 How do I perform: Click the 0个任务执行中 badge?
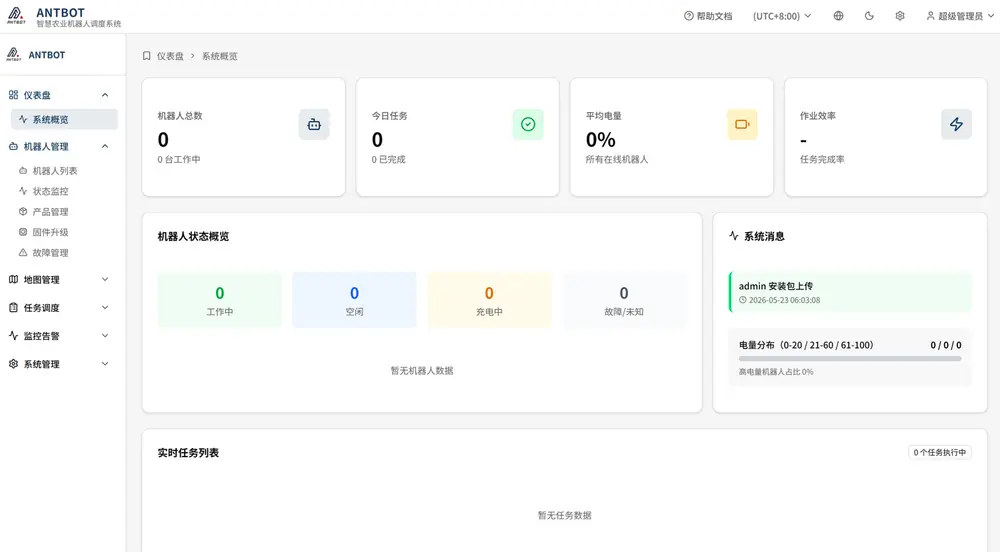tap(940, 453)
